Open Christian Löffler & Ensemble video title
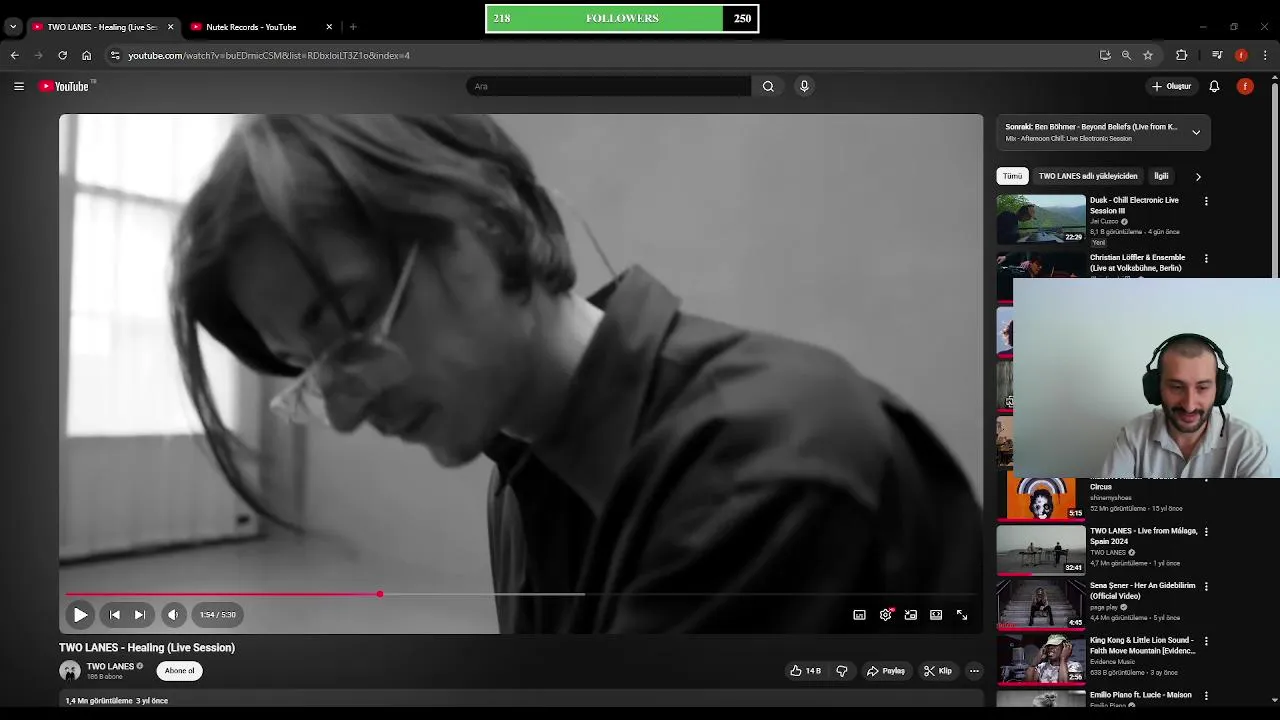Image resolution: width=1280 pixels, height=720 pixels. [1137, 263]
